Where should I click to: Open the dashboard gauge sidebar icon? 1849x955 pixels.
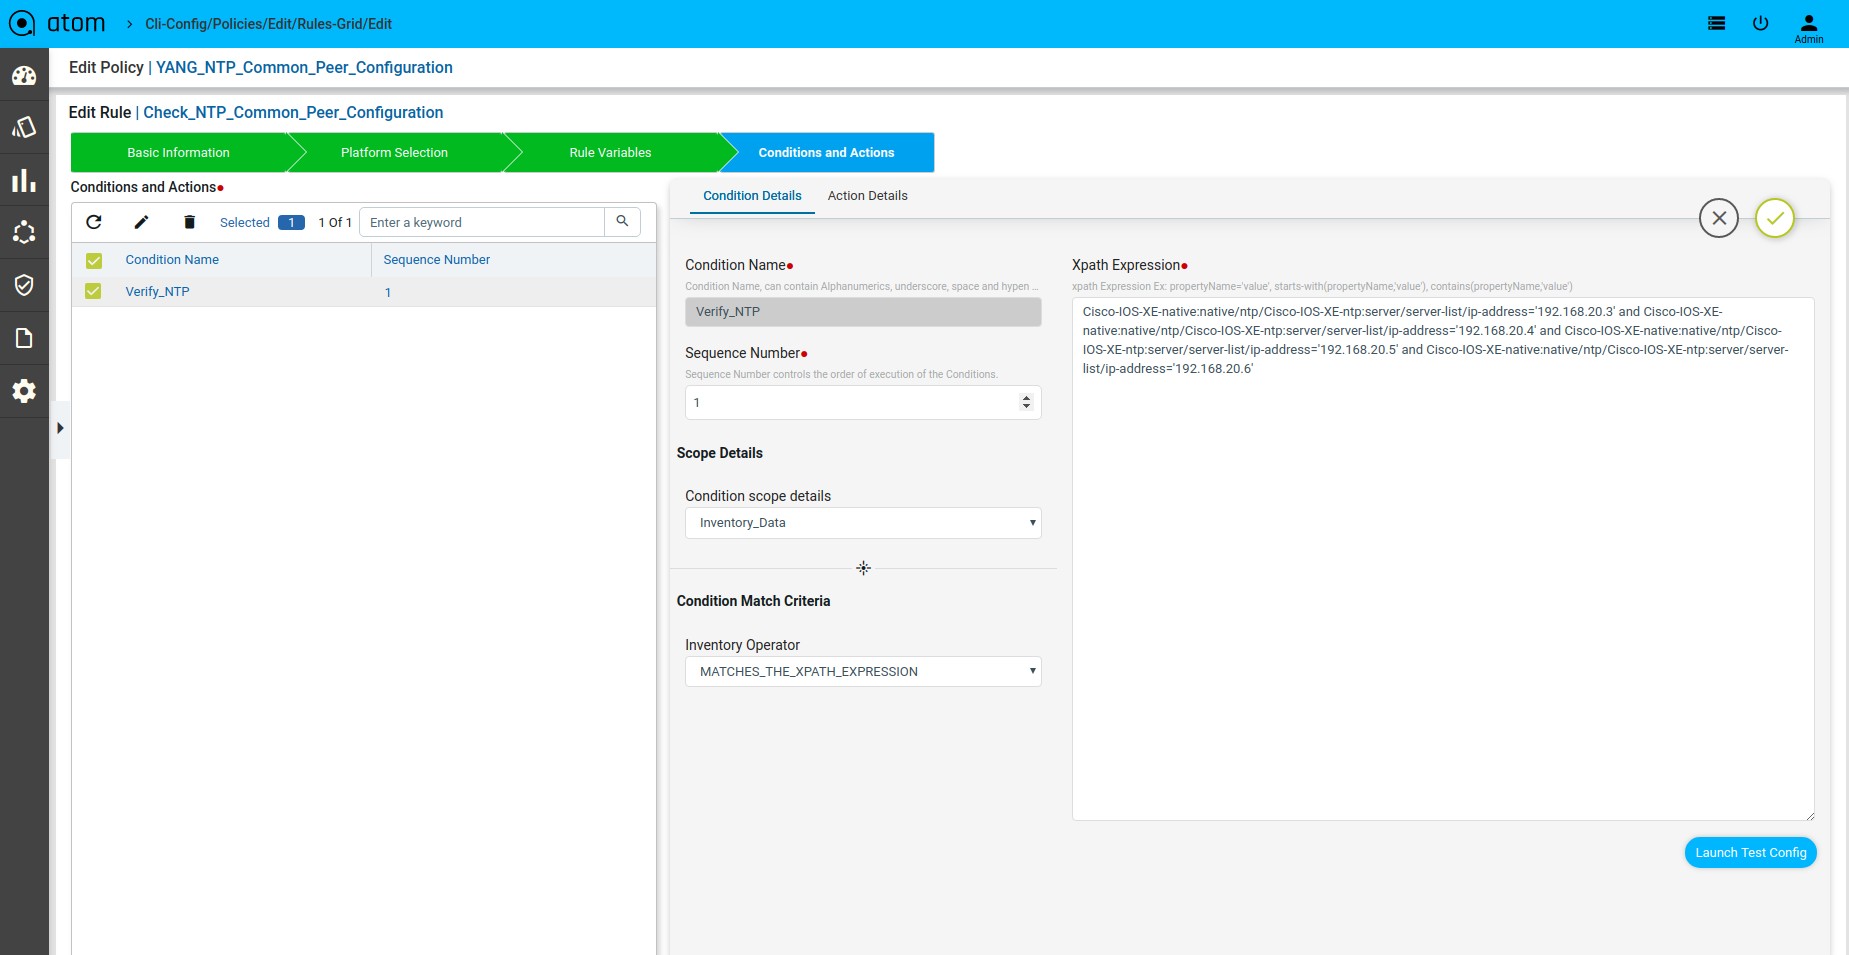[x=24, y=75]
